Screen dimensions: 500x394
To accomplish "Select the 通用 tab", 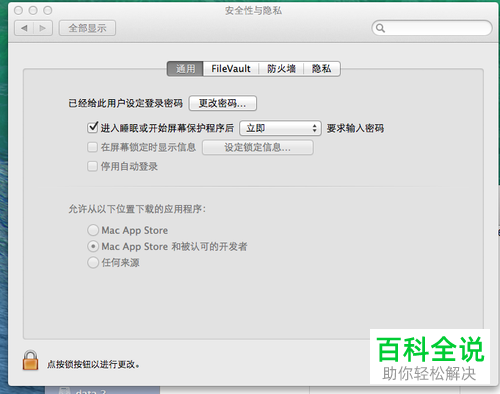I will pos(185,69).
